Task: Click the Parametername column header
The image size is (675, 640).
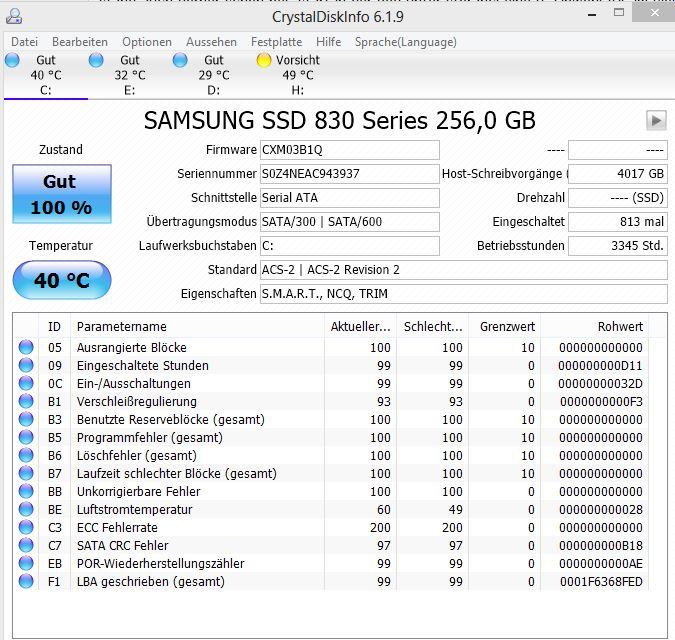Action: (198, 327)
